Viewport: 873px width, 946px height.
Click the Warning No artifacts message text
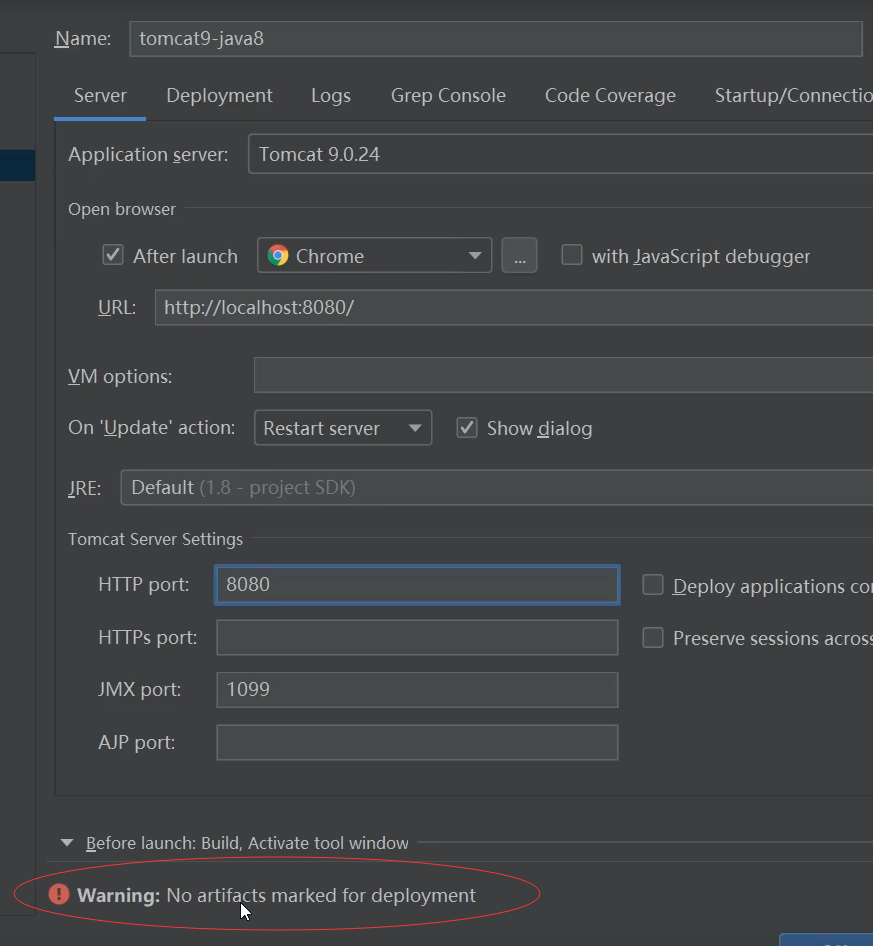276,895
